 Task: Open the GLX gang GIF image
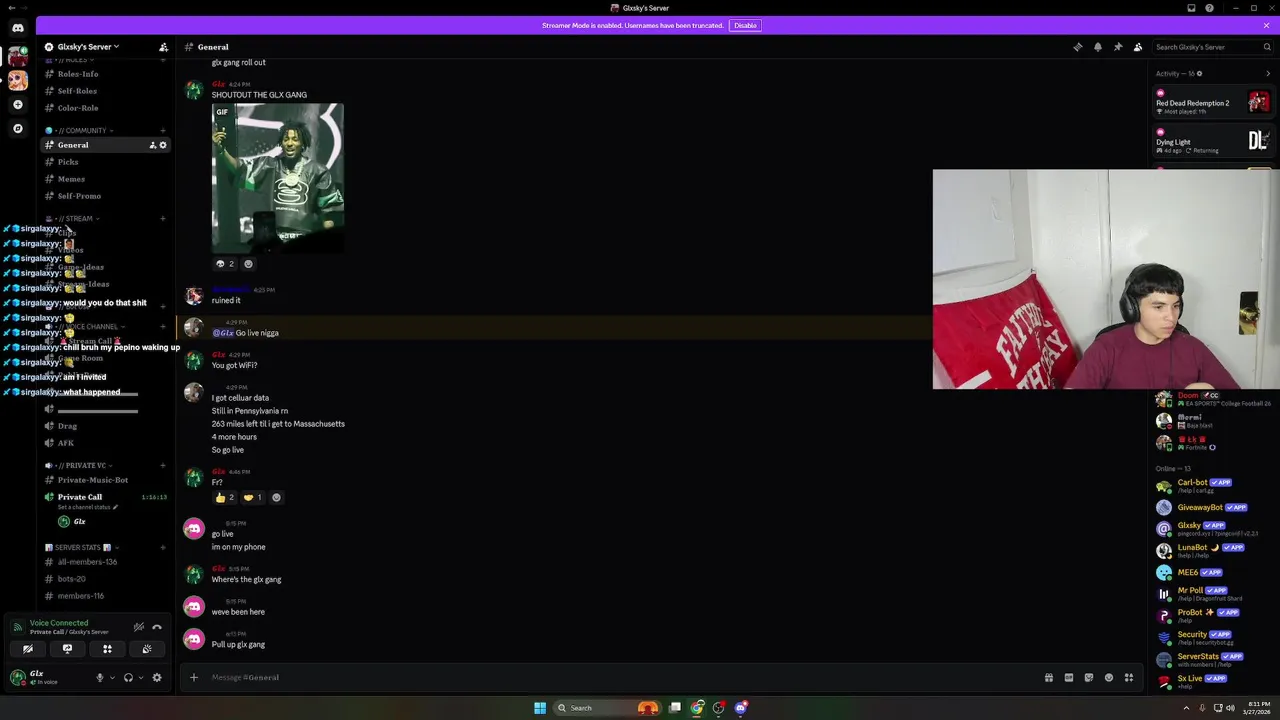click(278, 178)
